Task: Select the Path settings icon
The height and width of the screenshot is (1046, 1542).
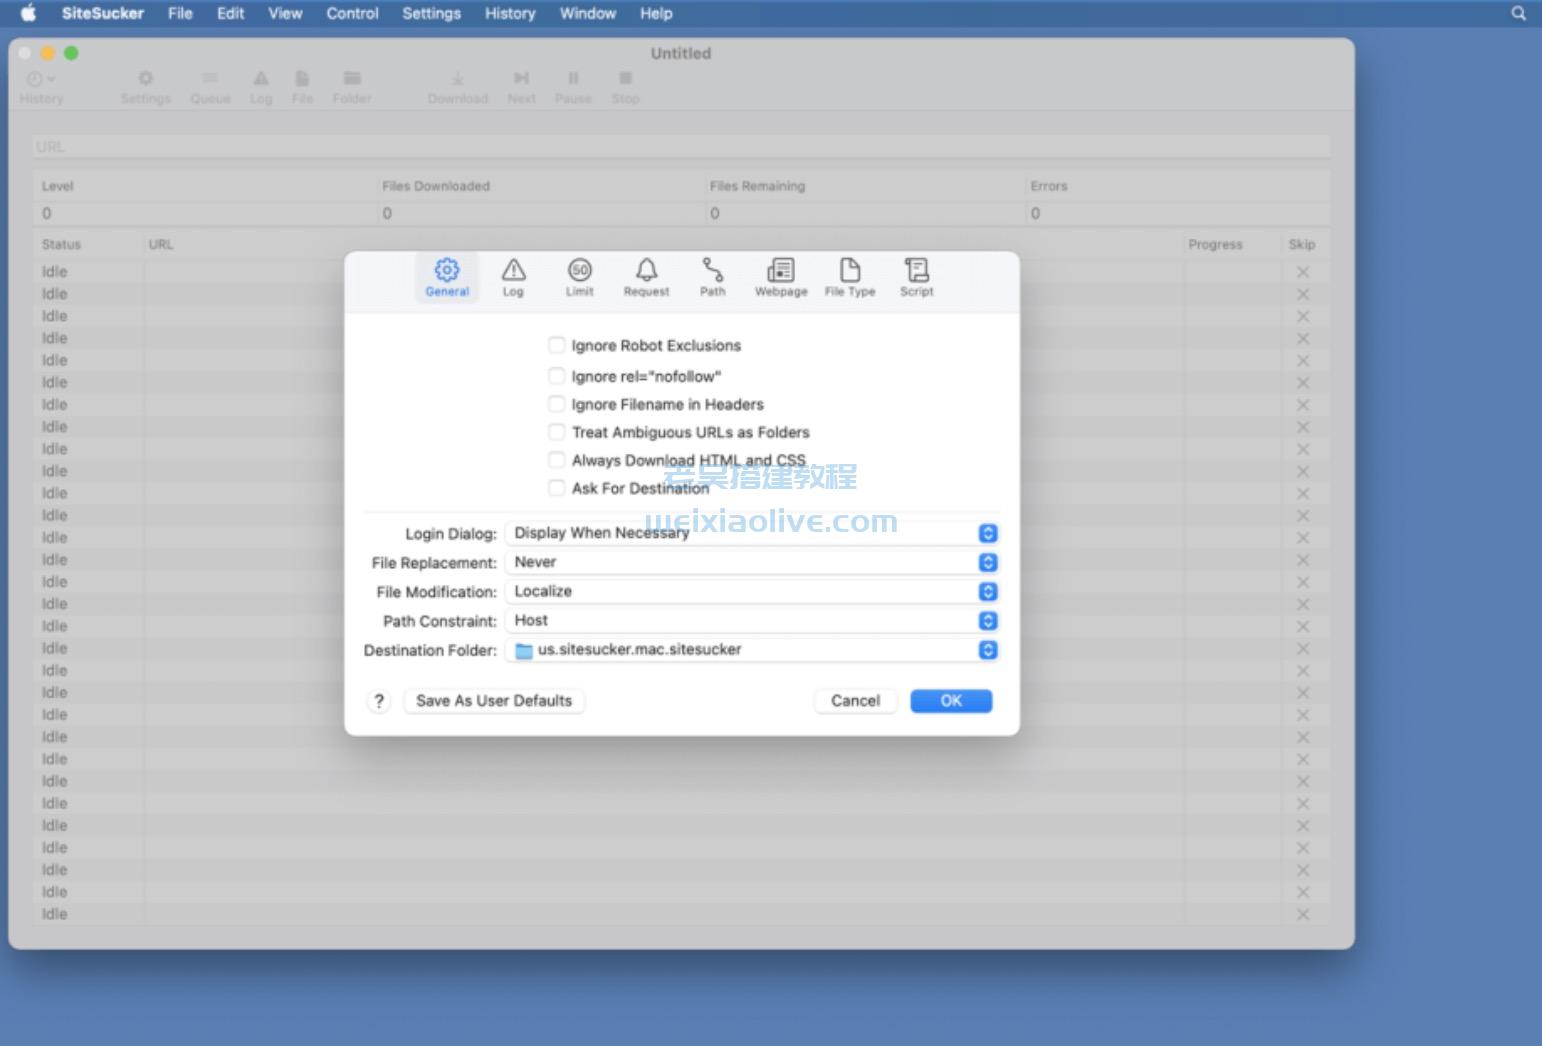Action: tap(712, 277)
